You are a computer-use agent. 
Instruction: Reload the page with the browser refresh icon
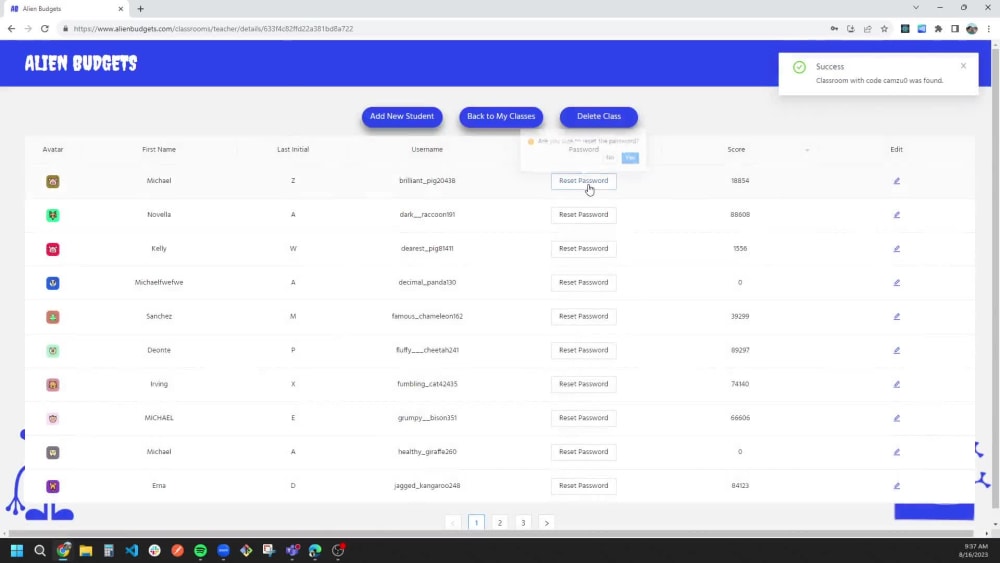[45, 29]
